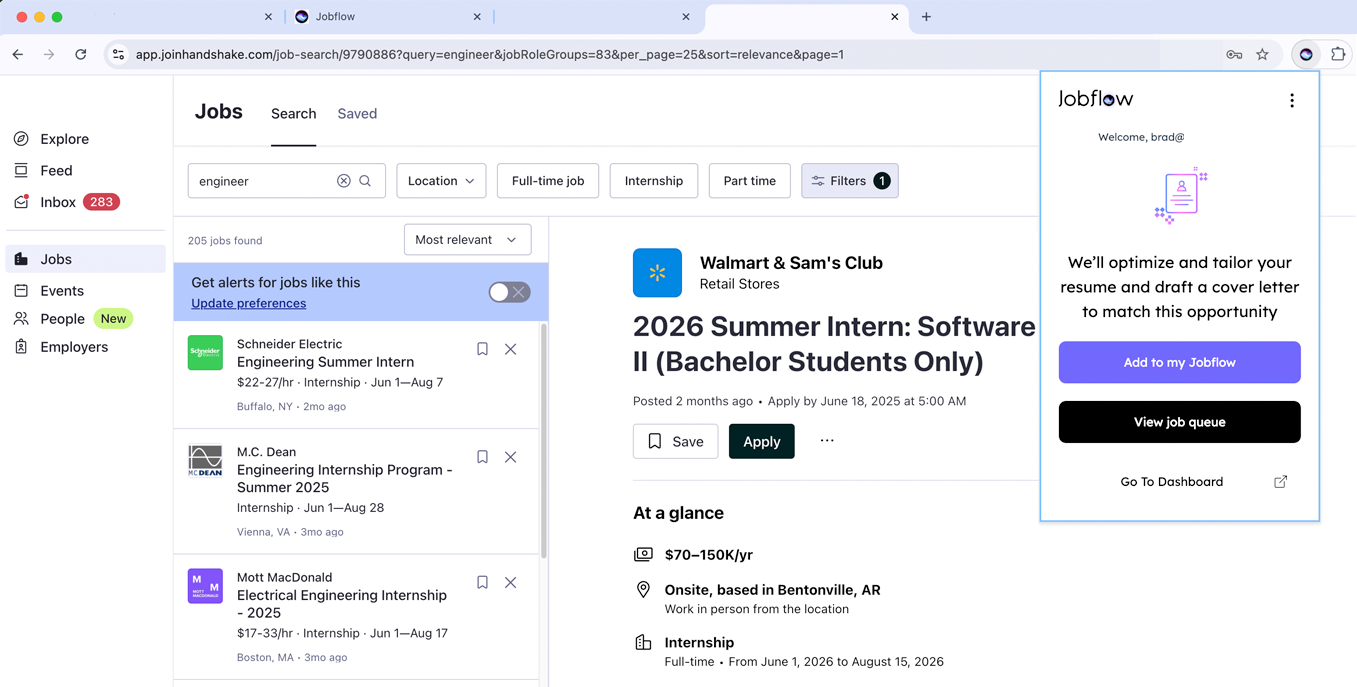
Task: Click Update preferences link
Action: pos(249,303)
